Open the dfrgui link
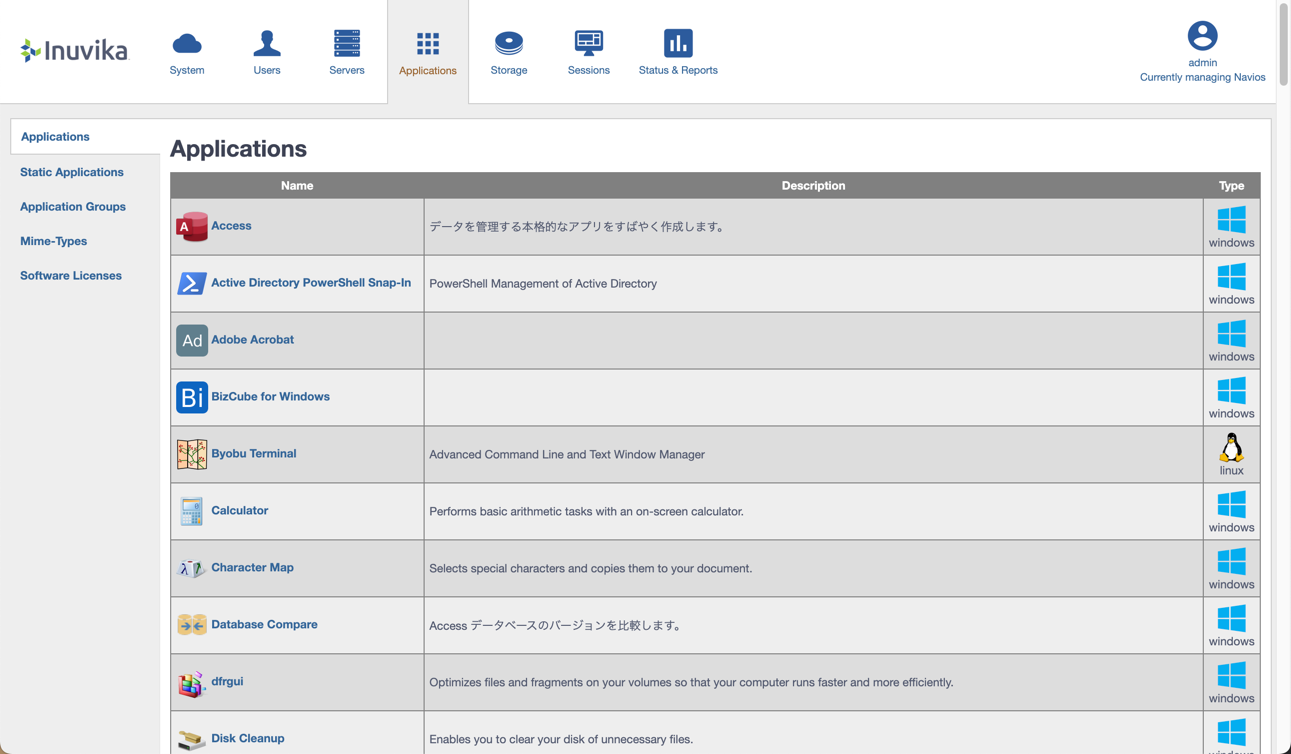 pos(227,682)
